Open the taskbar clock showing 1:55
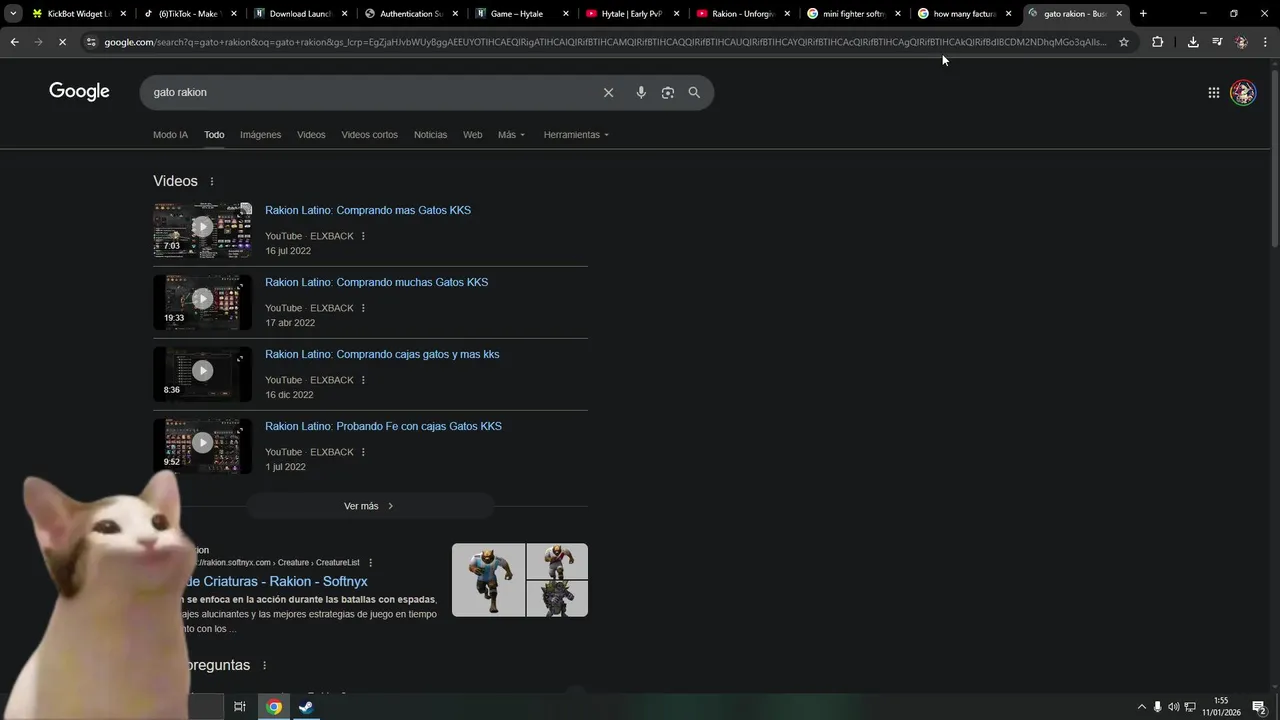This screenshot has width=1280, height=720. pos(1221,707)
